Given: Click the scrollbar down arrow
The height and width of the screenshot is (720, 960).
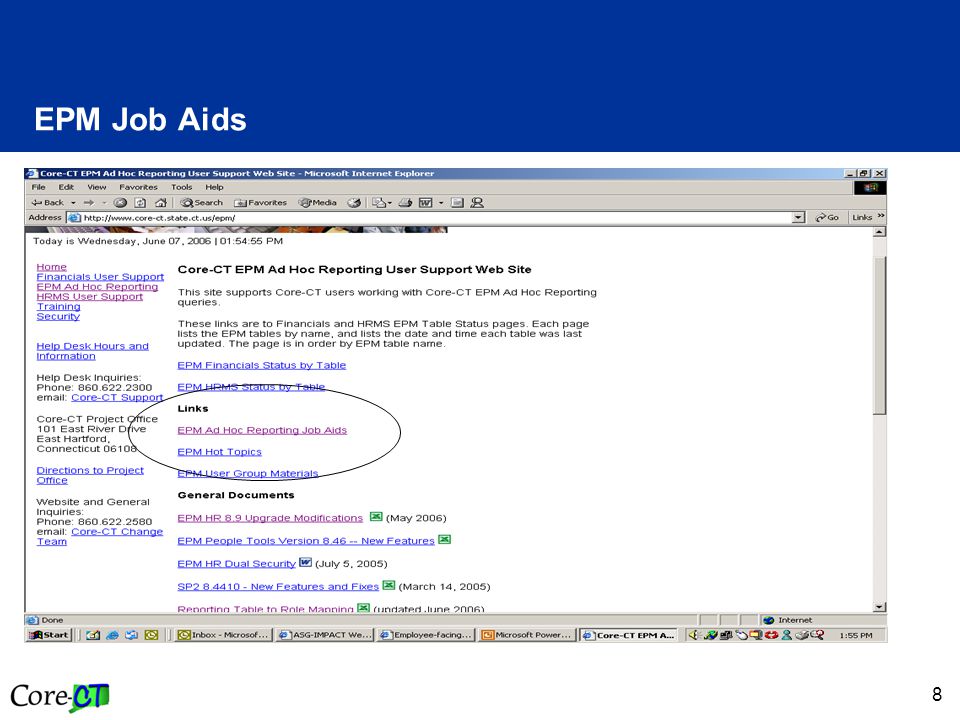Looking at the screenshot, I should pyautogui.click(x=879, y=607).
